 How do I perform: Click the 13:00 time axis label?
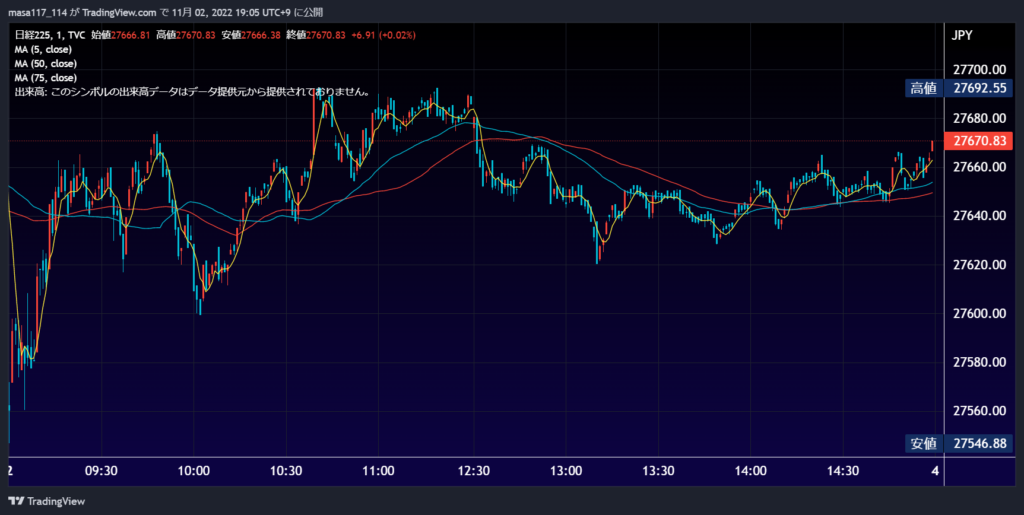[x=566, y=471]
